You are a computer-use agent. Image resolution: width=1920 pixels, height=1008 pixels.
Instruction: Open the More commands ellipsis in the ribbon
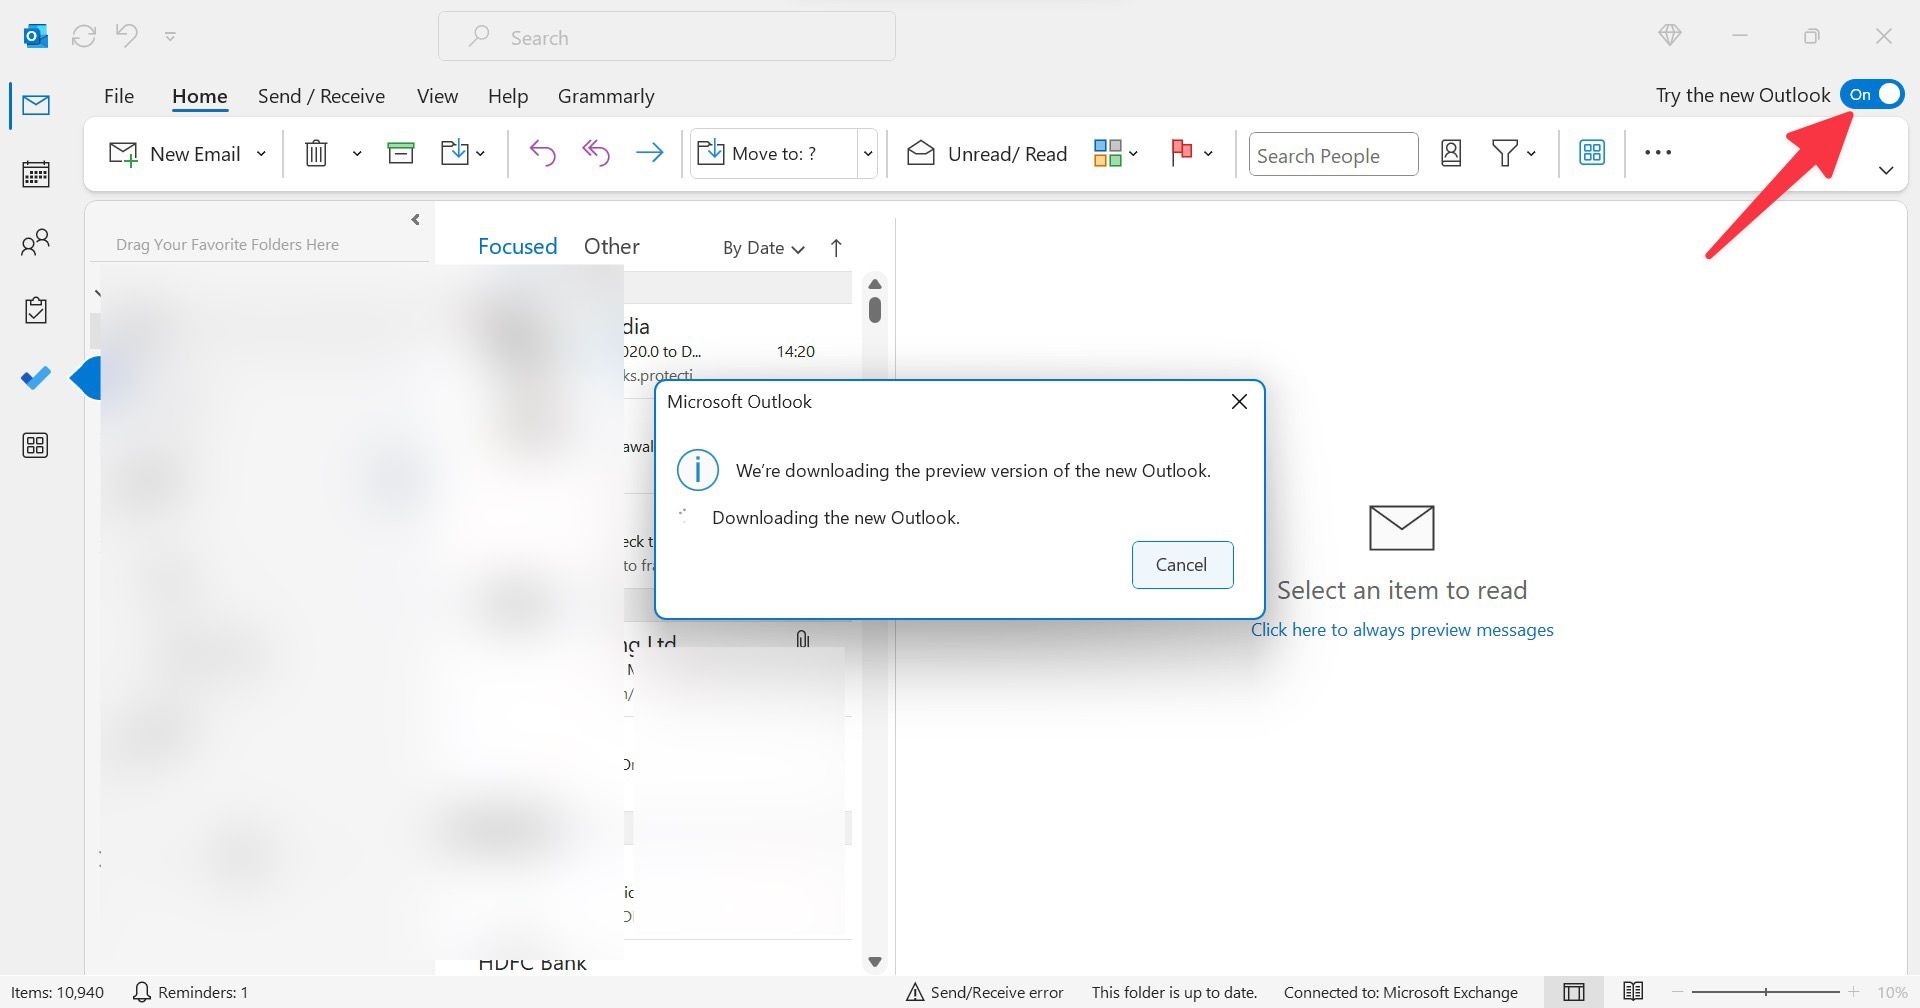coord(1658,153)
